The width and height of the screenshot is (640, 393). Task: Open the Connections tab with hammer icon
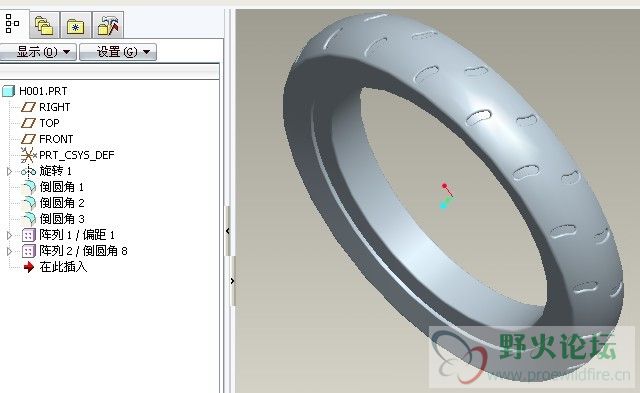[108, 25]
